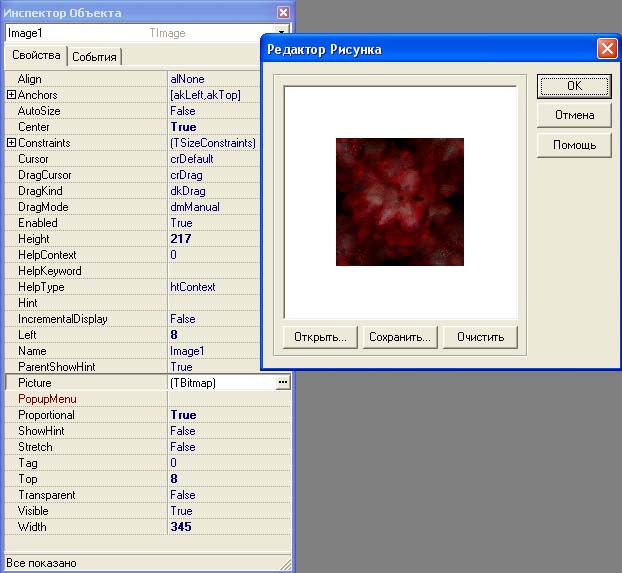Viewport: 622px width, 573px height.
Task: Confirm the picture with OK
Action: (x=574, y=86)
